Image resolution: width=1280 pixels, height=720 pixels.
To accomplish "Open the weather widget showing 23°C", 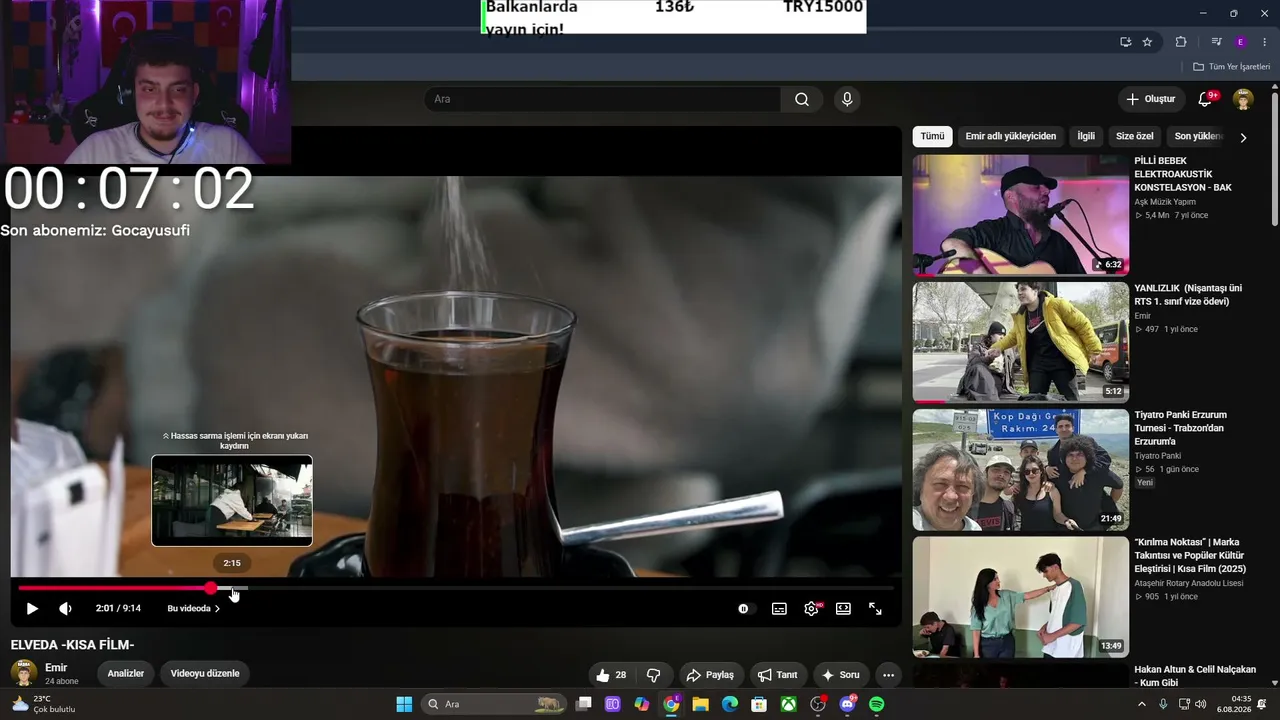I will tap(42, 704).
